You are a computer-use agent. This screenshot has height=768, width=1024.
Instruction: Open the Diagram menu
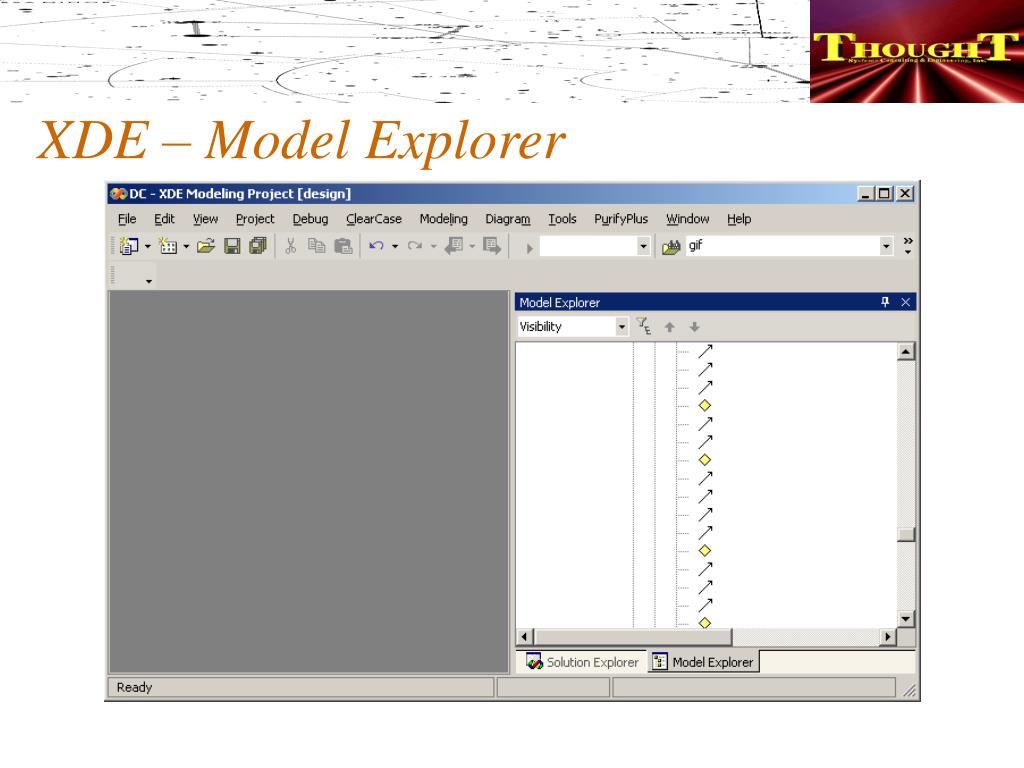[507, 219]
